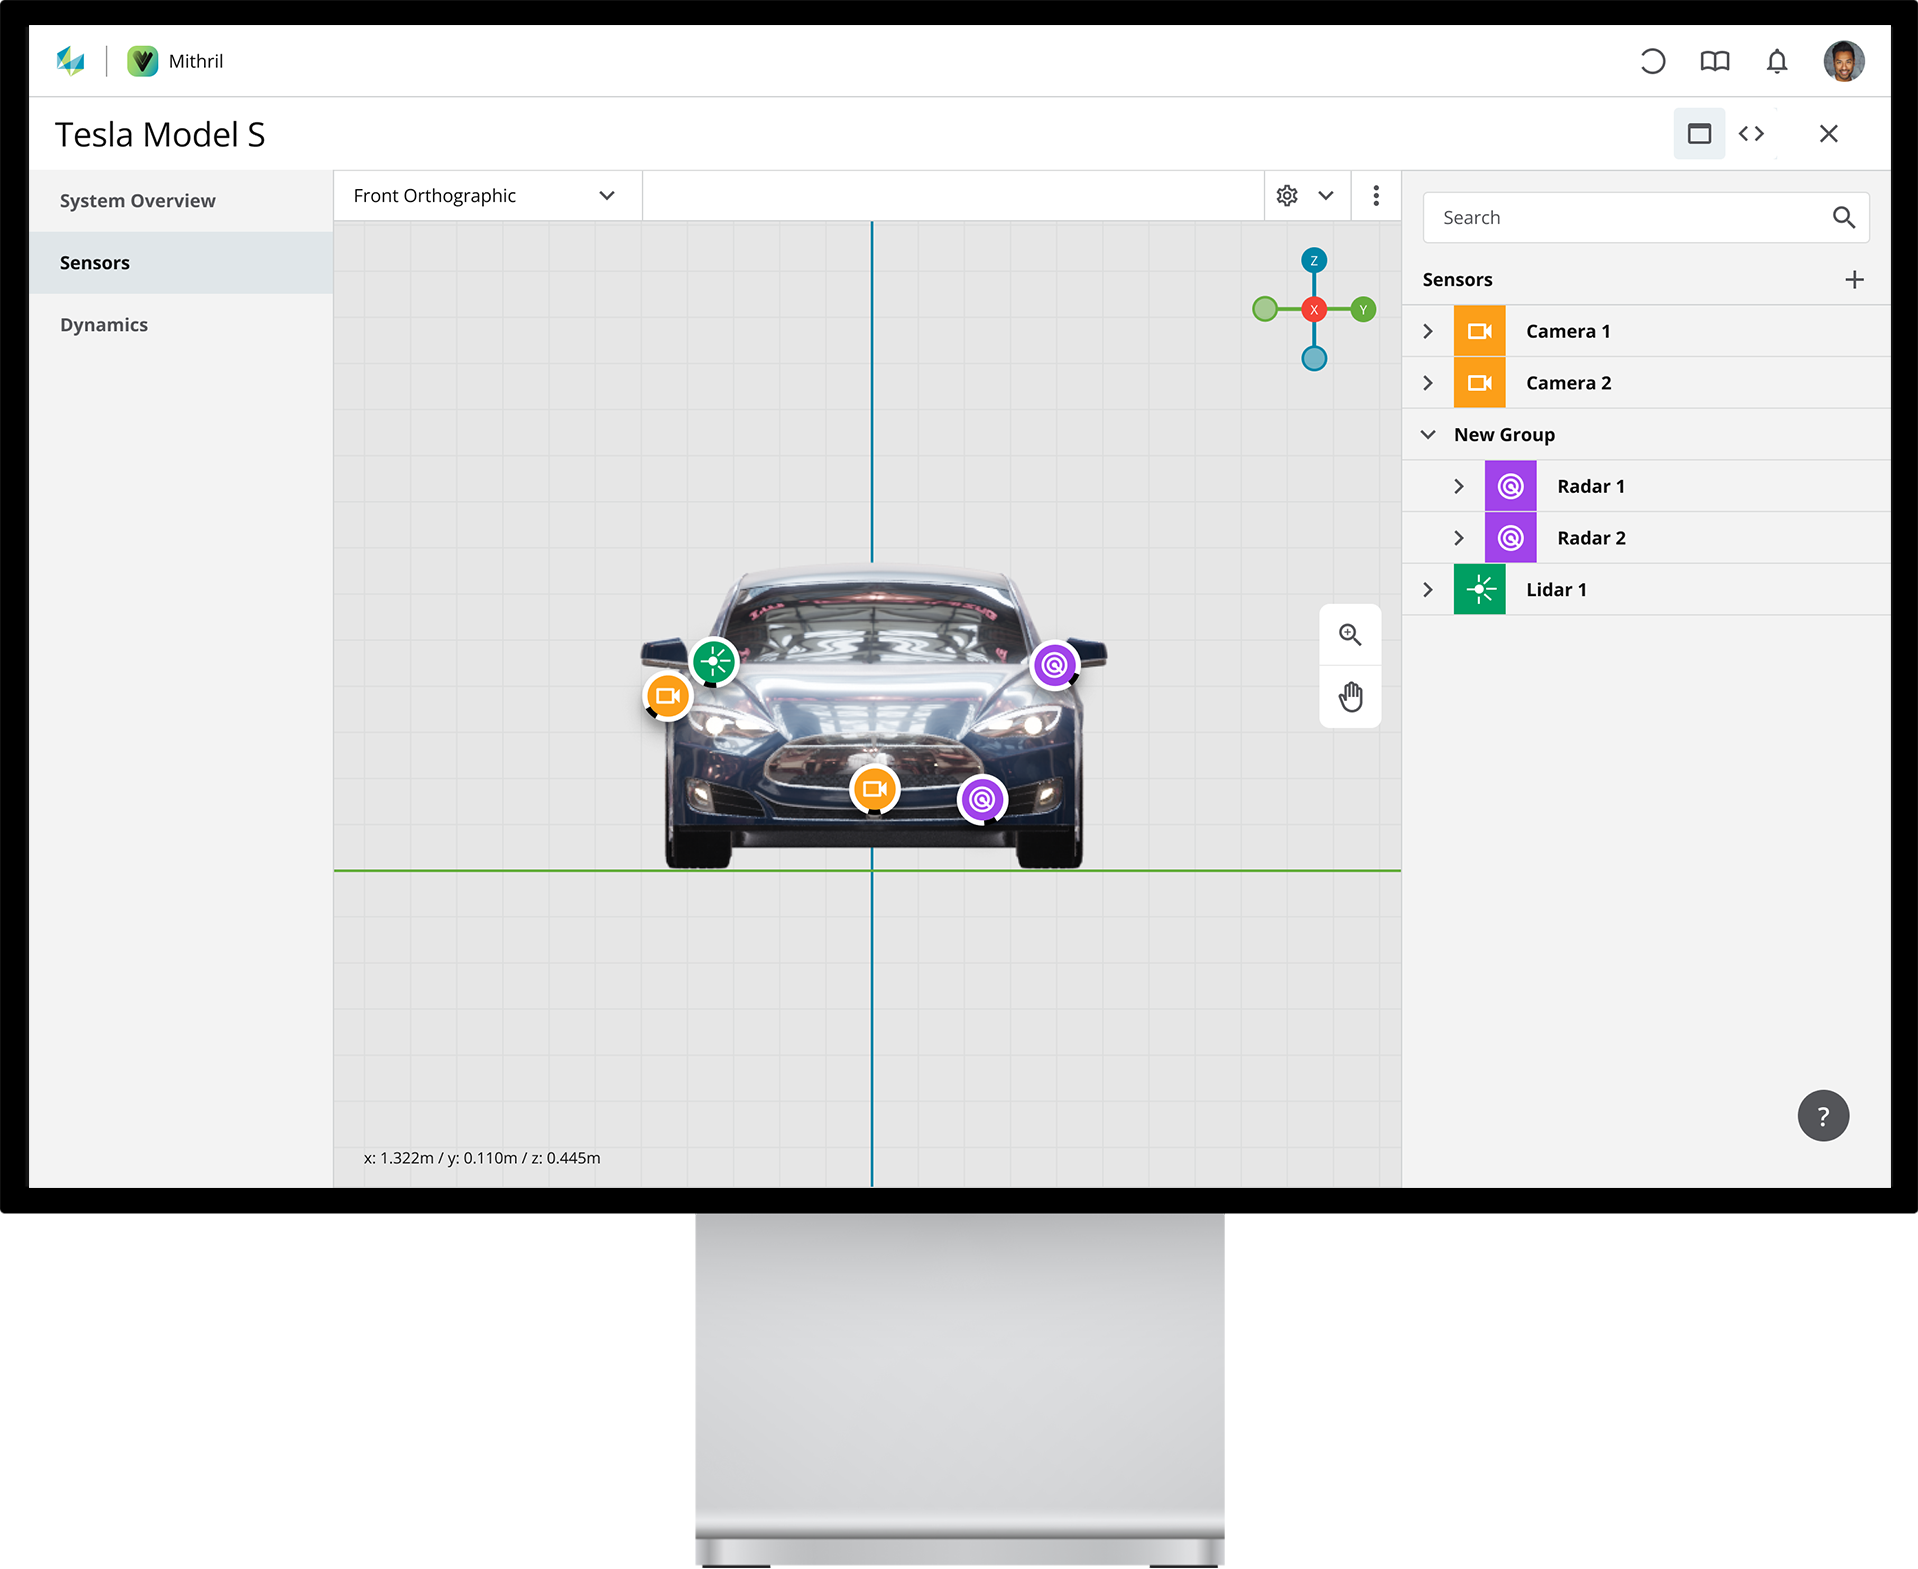The width and height of the screenshot is (1918, 1569).
Task: Click the Mithril green logo icon
Action: click(x=143, y=61)
